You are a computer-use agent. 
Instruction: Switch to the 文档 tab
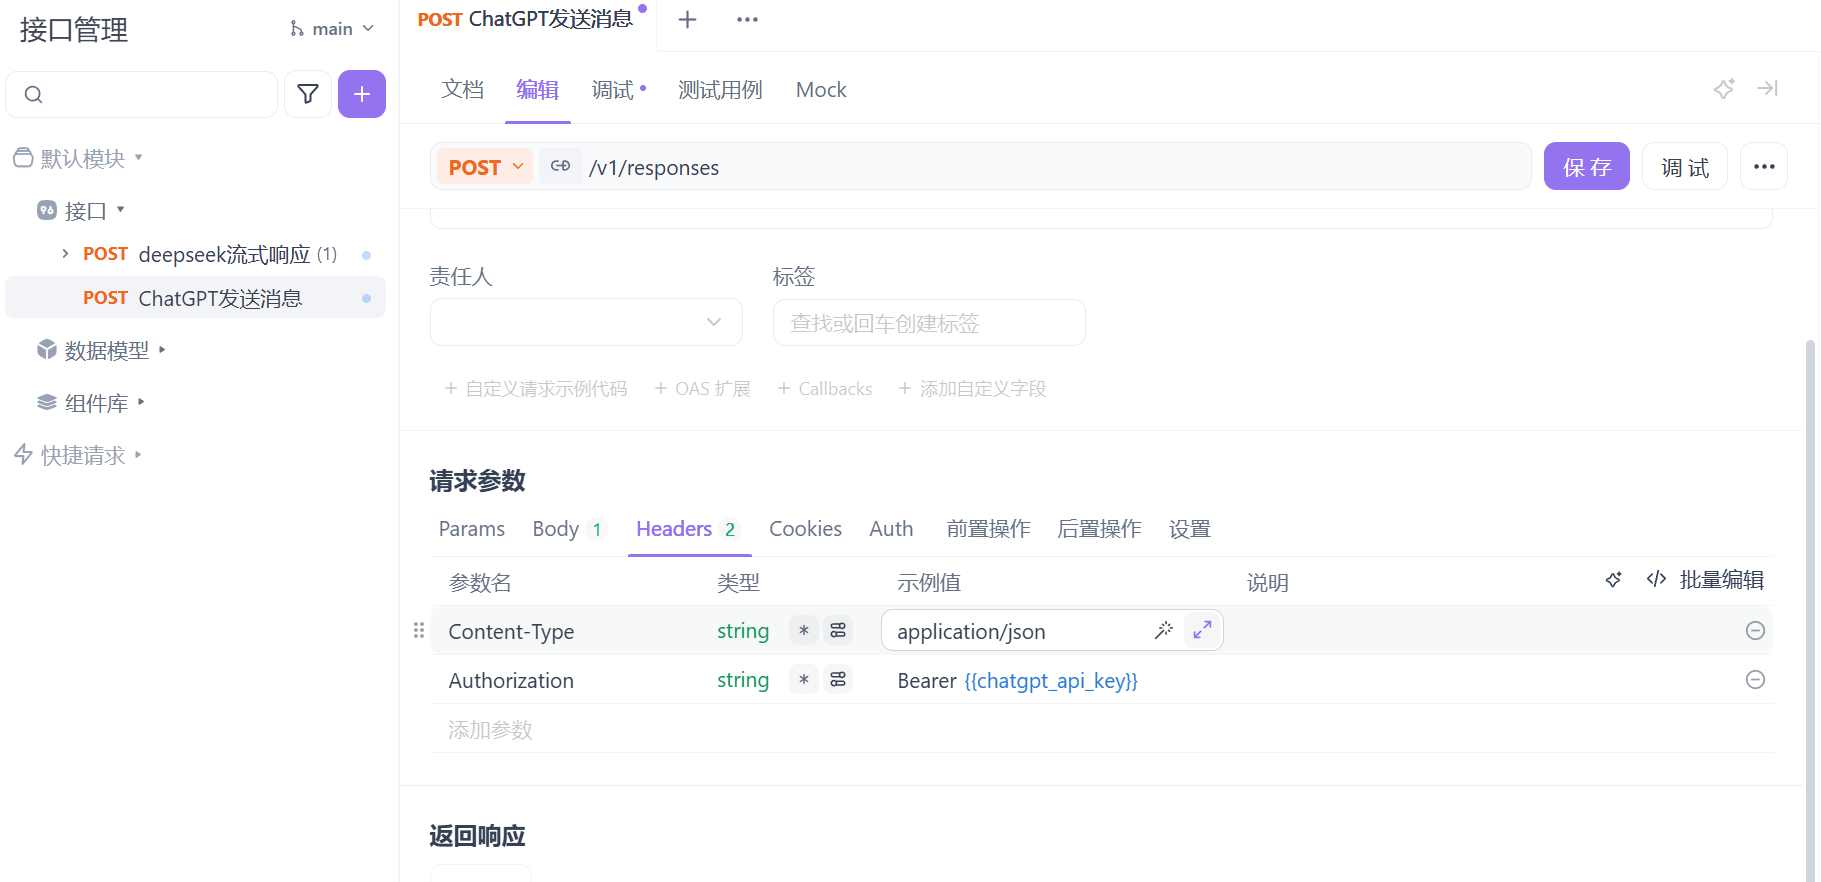point(463,90)
